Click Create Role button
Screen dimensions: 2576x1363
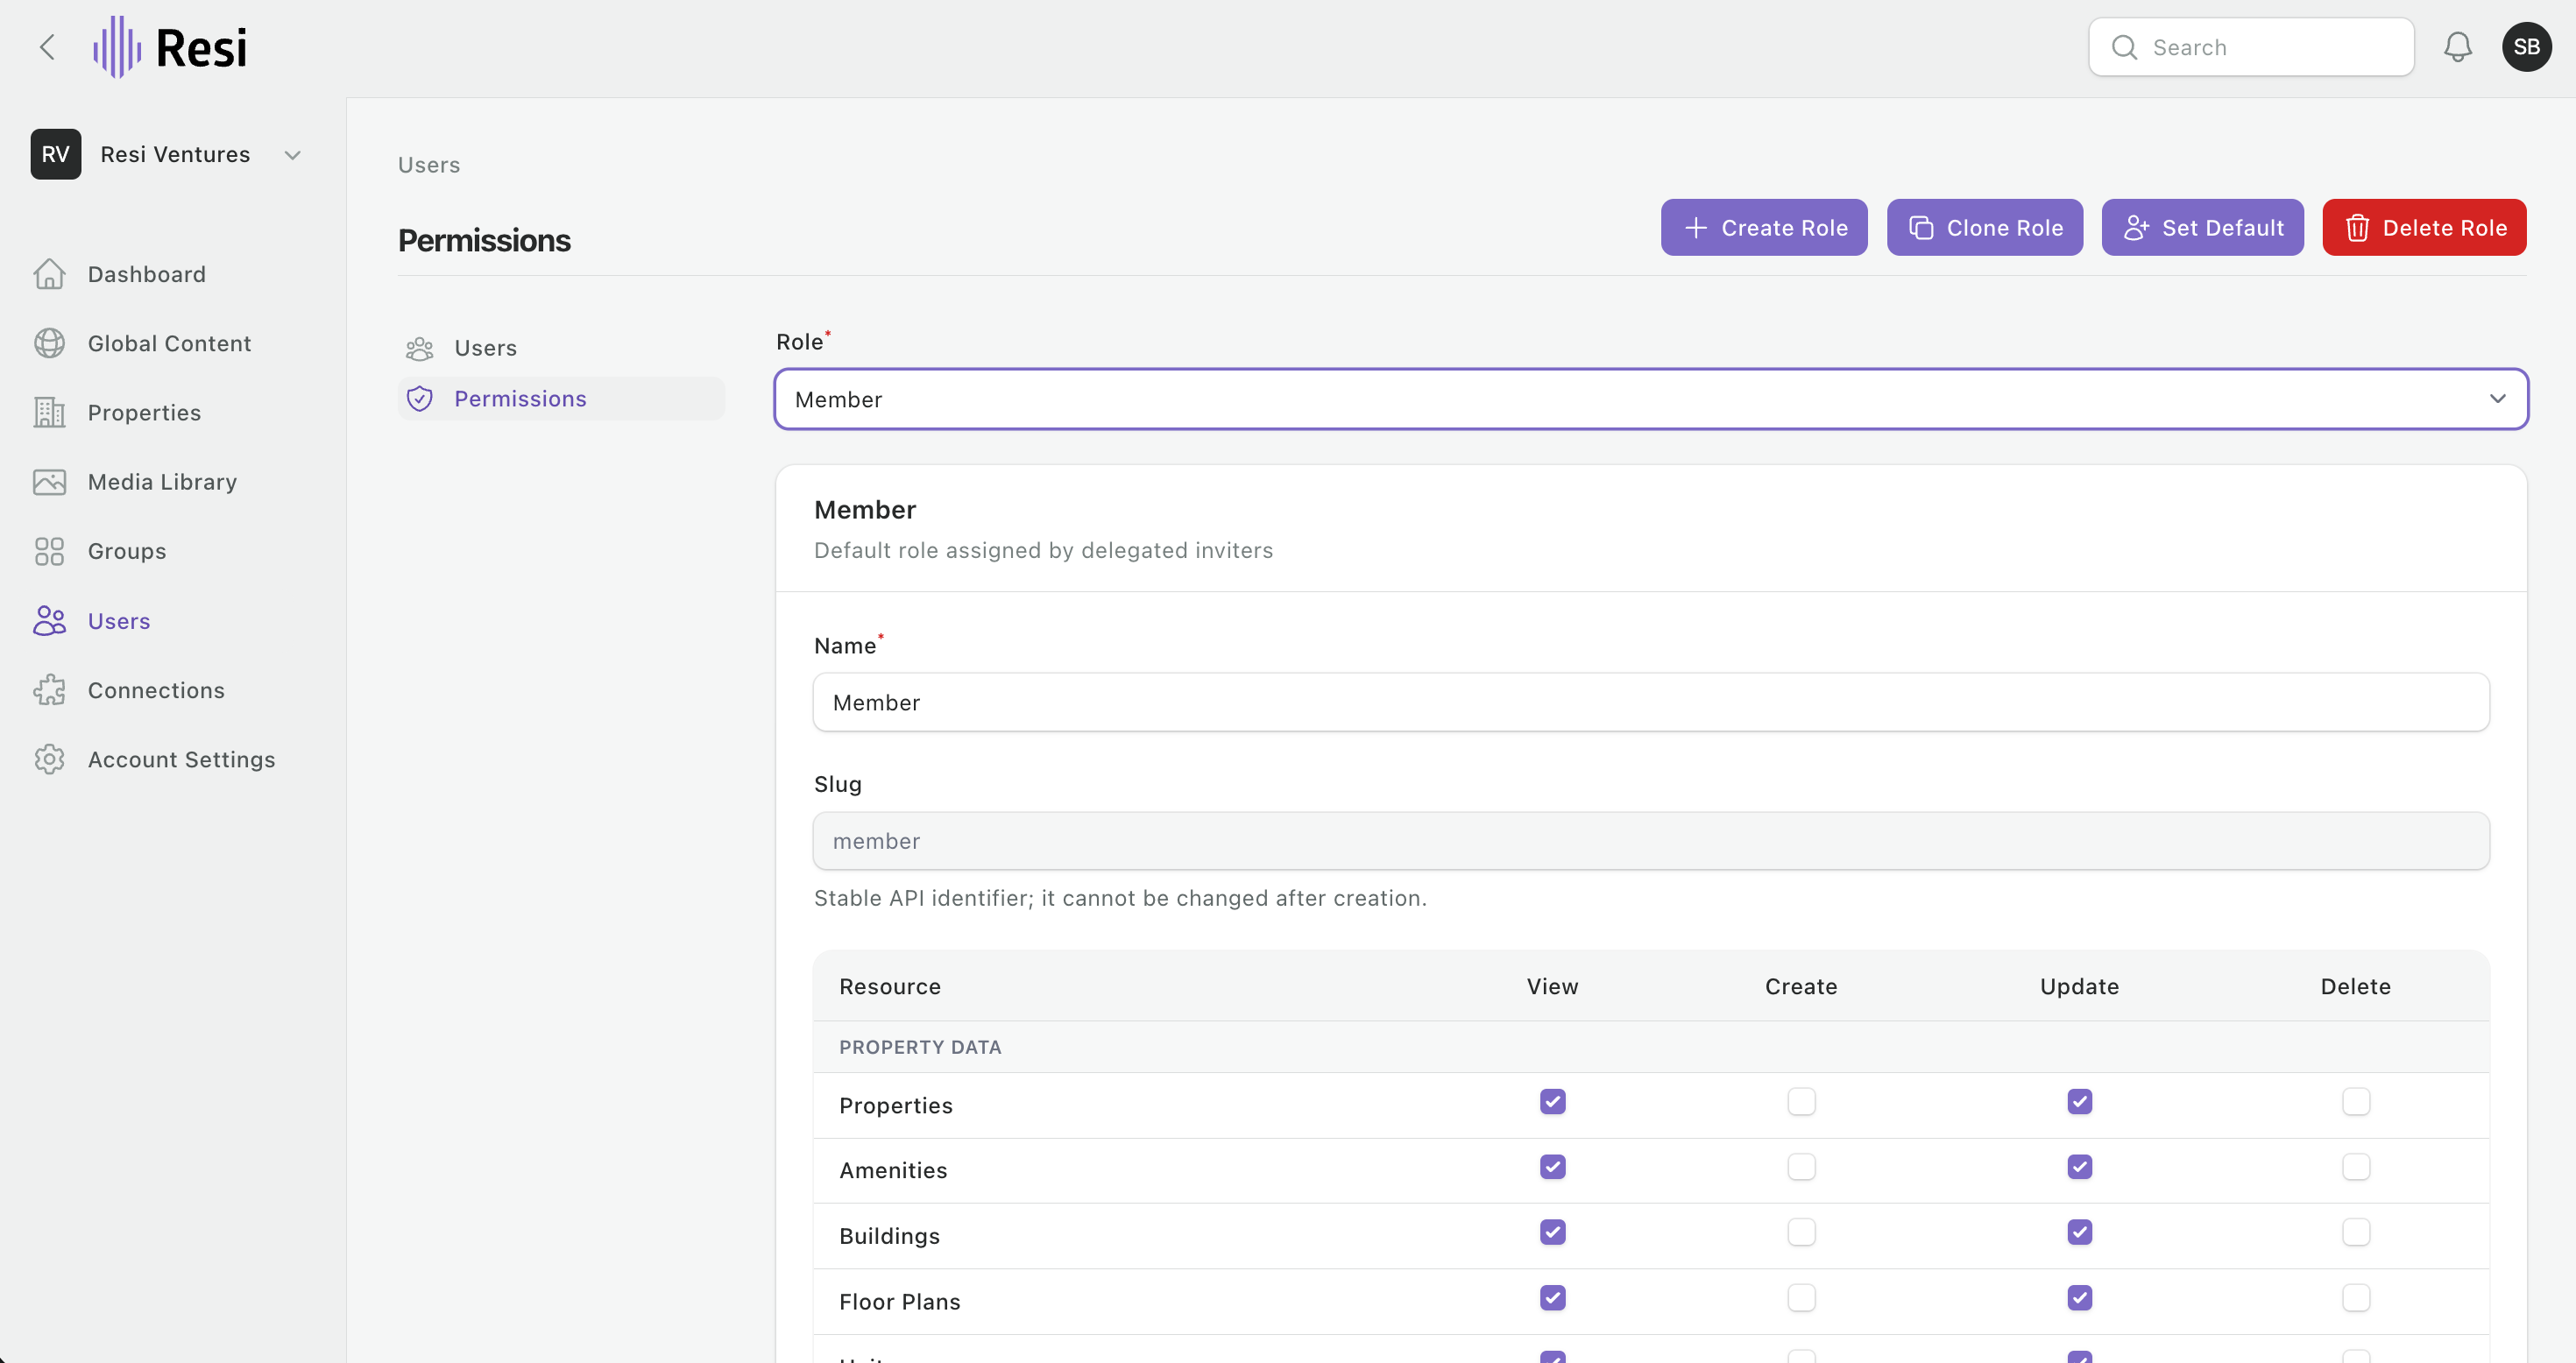pyautogui.click(x=1763, y=227)
